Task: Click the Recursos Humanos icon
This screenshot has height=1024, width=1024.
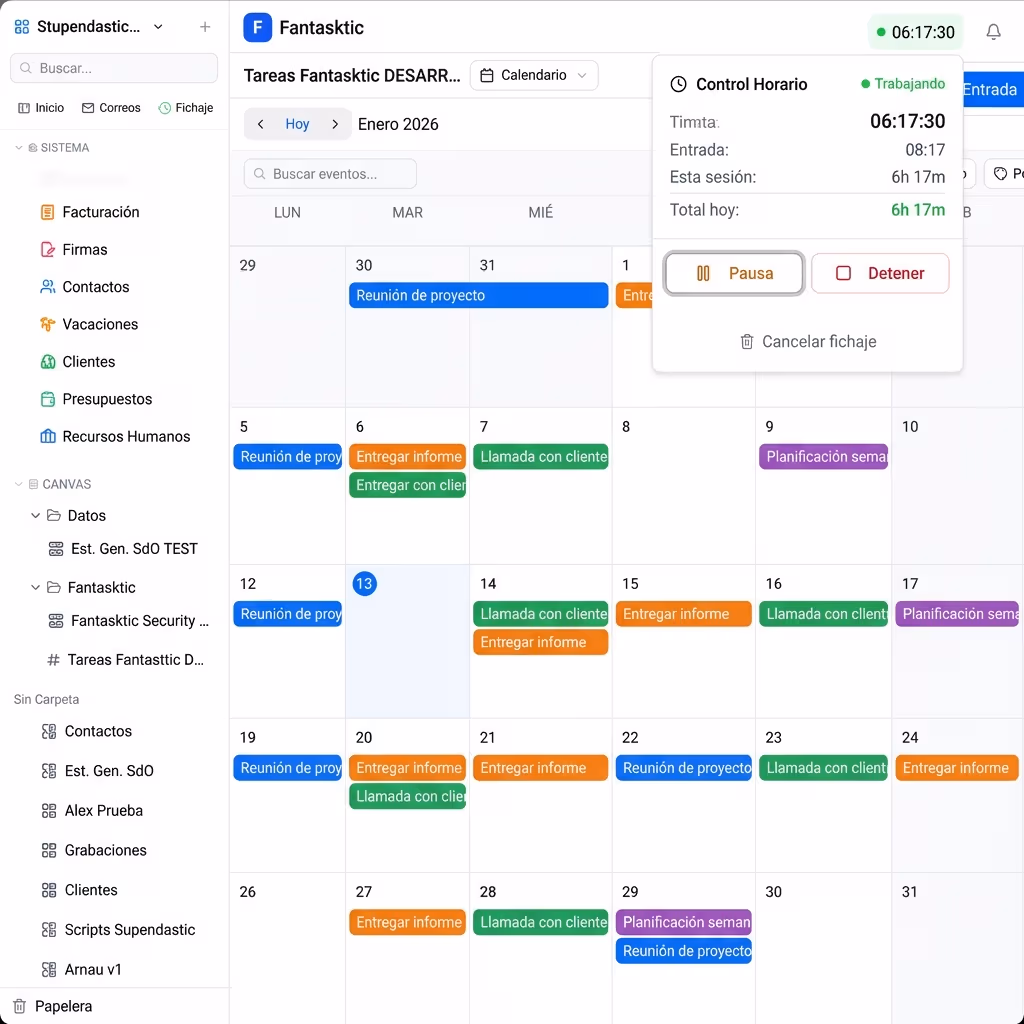Action: click(48, 436)
